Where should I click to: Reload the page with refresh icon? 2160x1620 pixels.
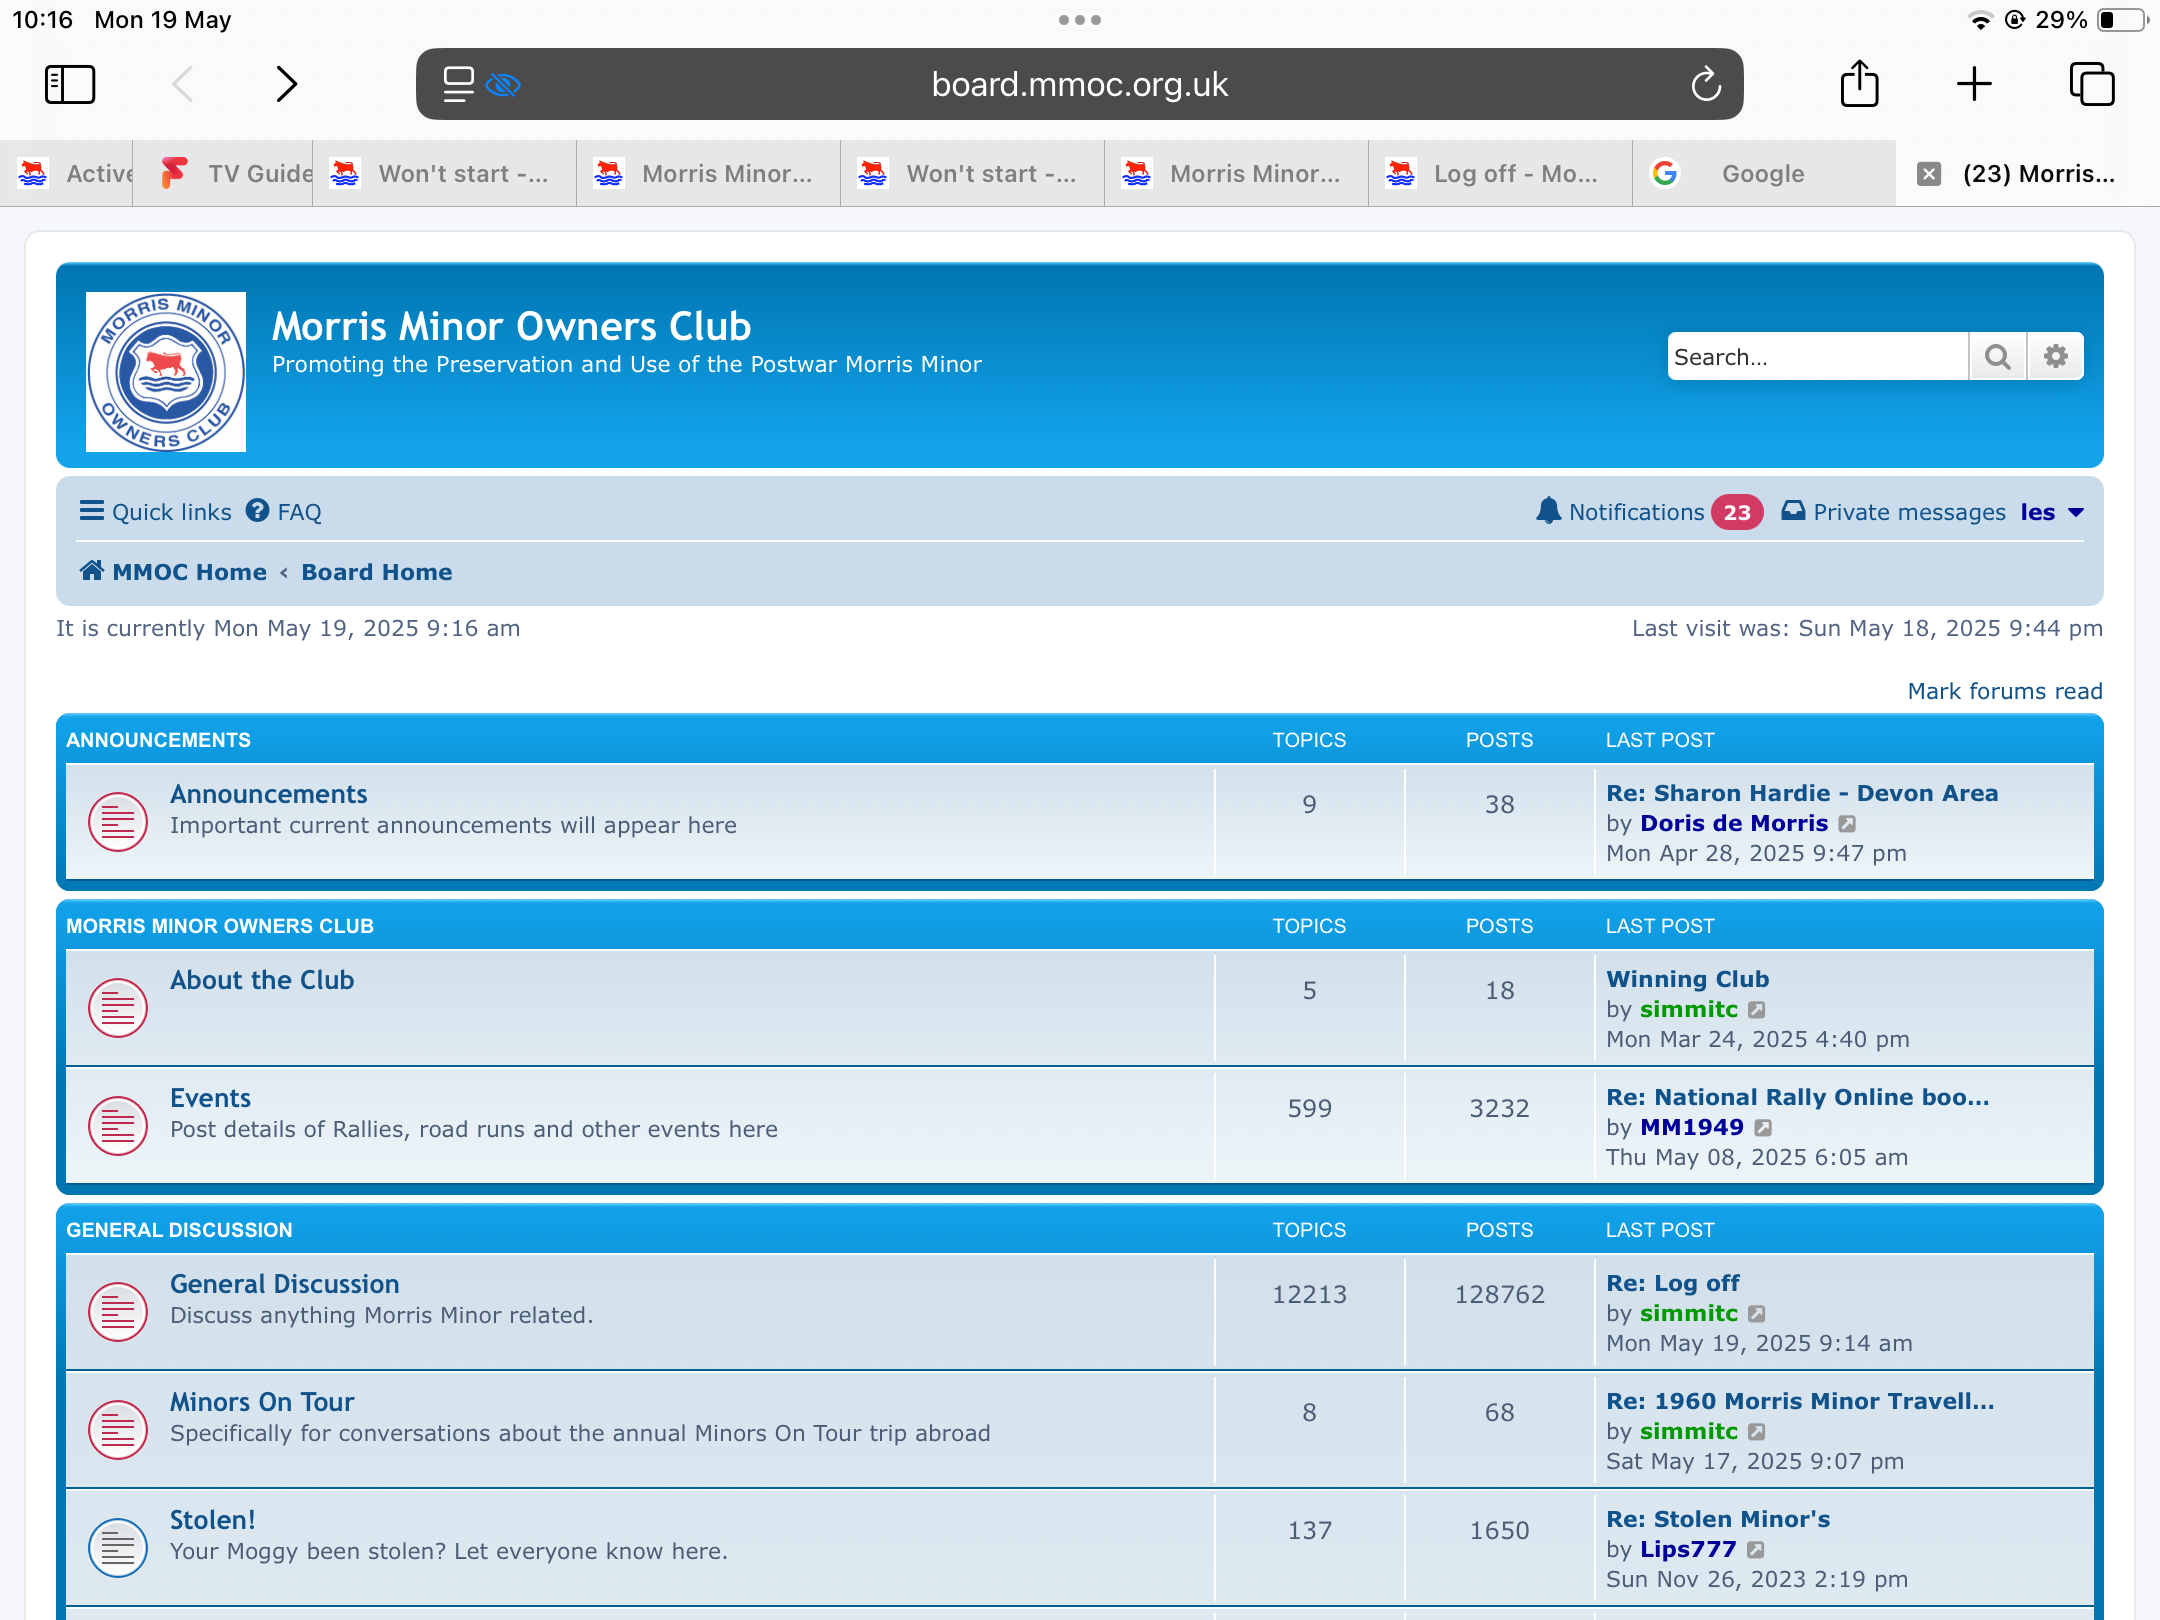tap(1706, 84)
